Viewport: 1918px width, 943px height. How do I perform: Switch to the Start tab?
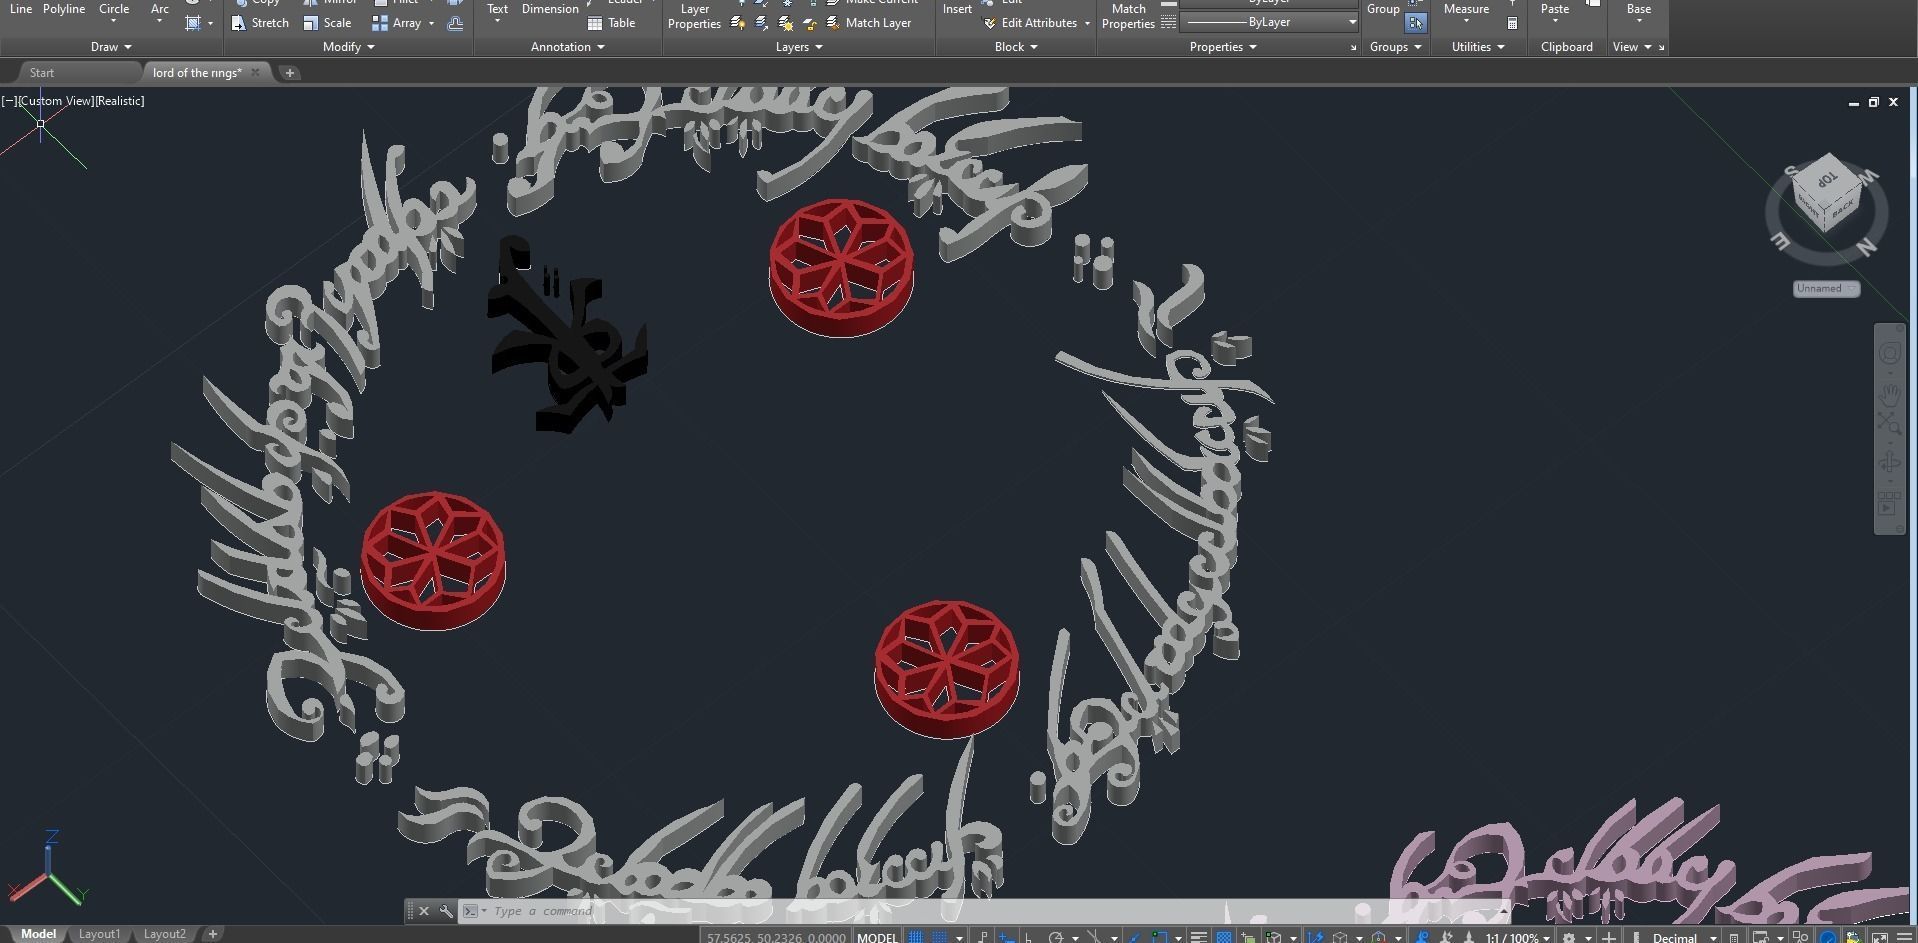(42, 73)
